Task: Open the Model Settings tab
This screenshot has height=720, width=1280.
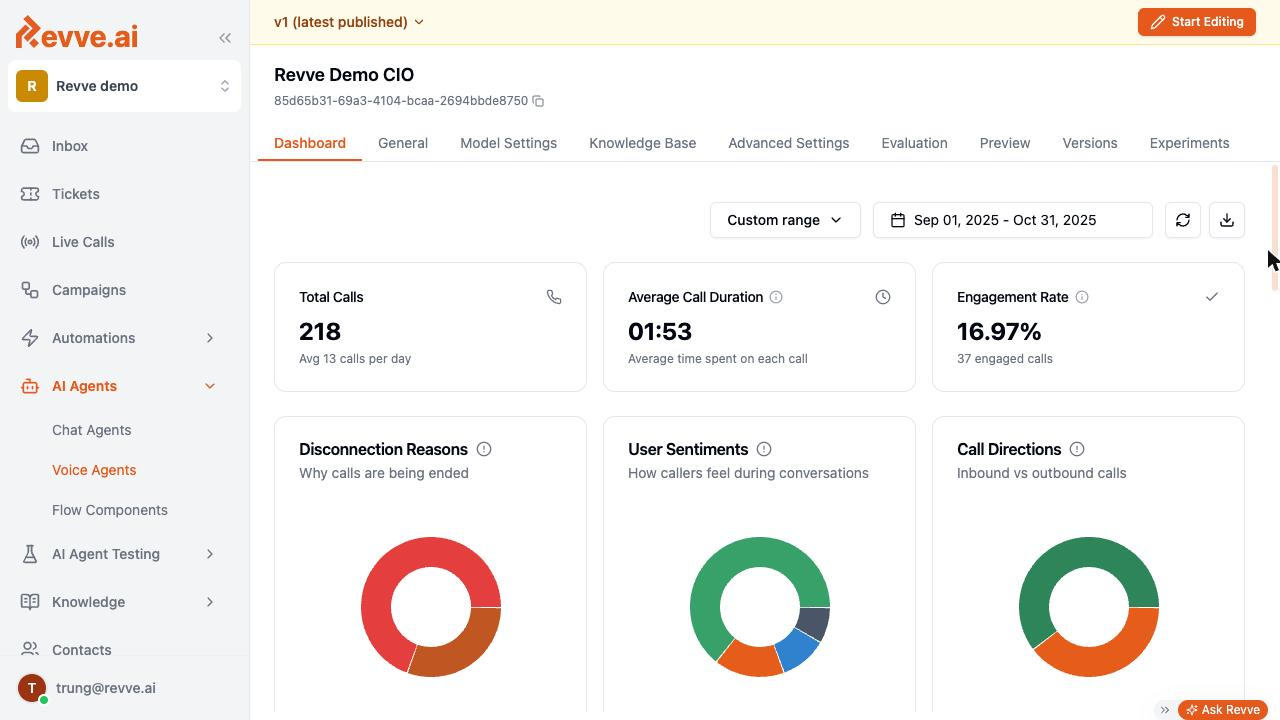Action: pyautogui.click(x=508, y=143)
